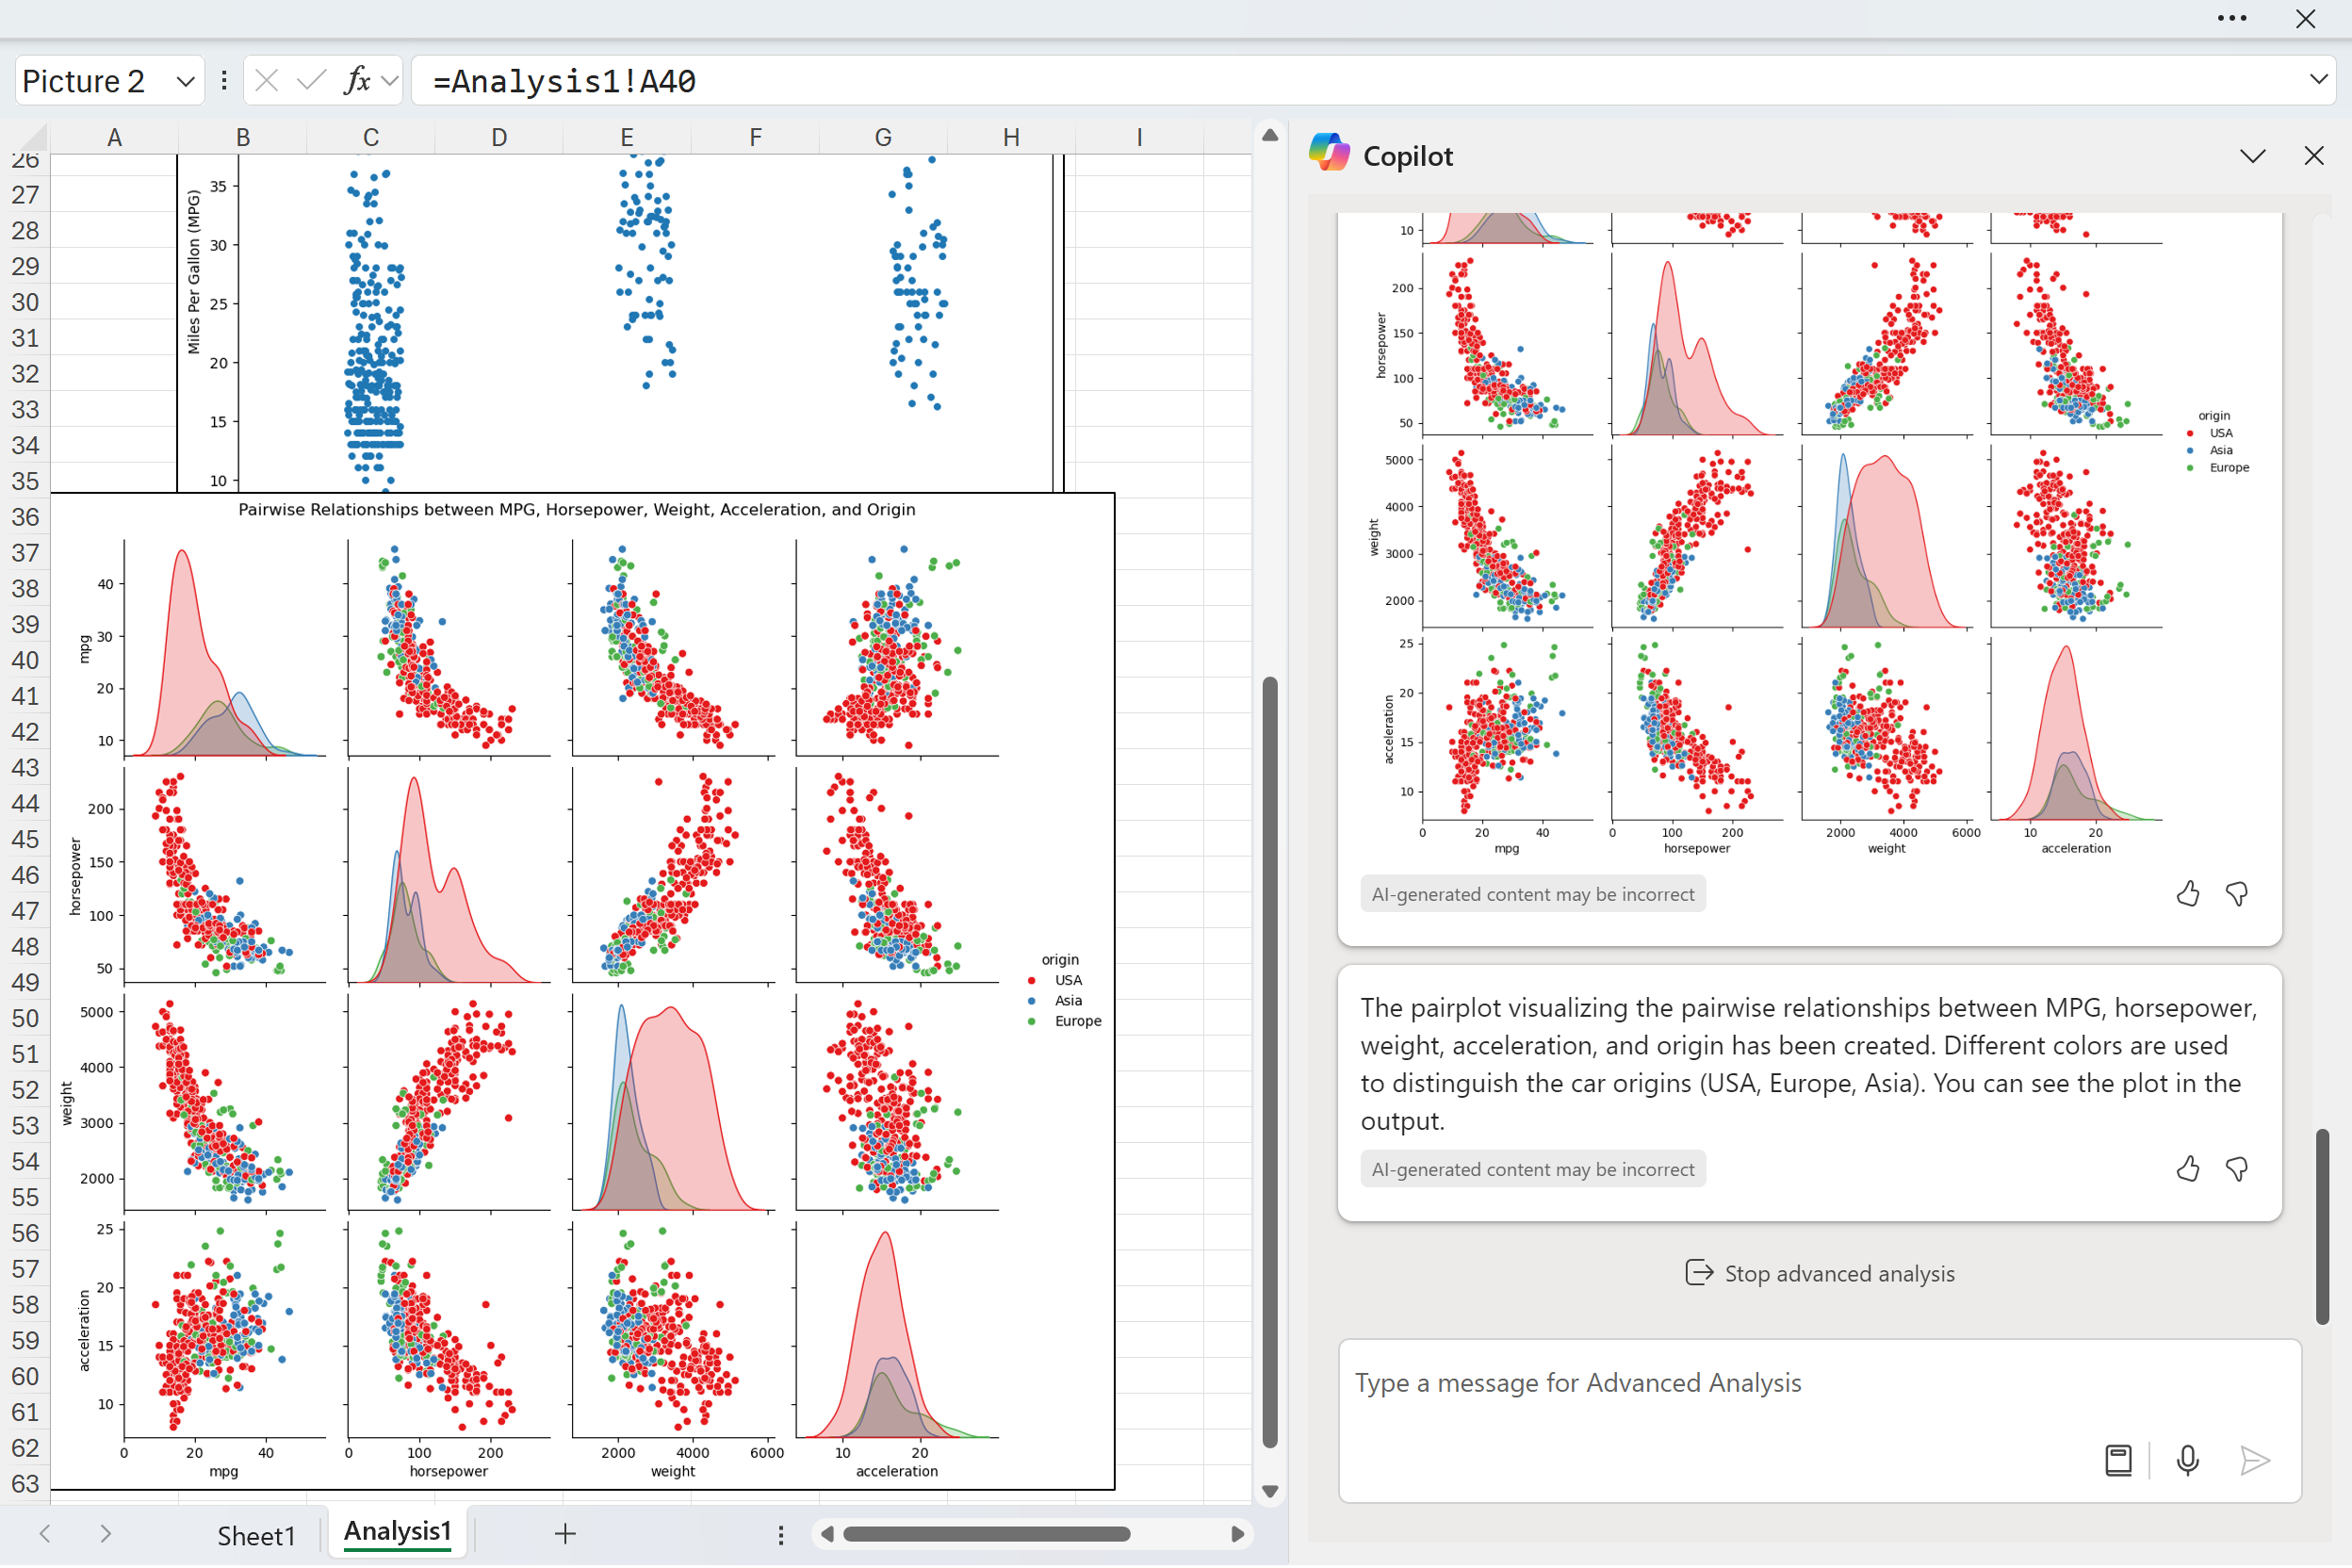Thumbs up the pairplot summary message
Screen dimensions: 2352x1568
pos(2187,1169)
